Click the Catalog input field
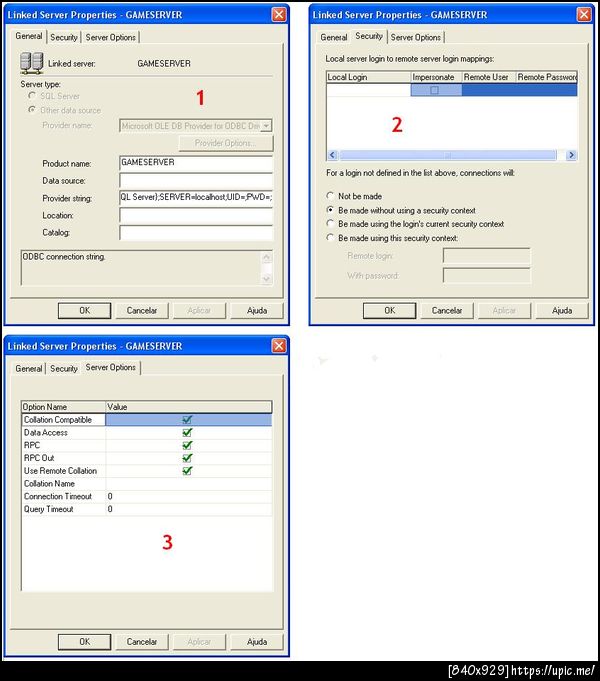 tap(196, 232)
